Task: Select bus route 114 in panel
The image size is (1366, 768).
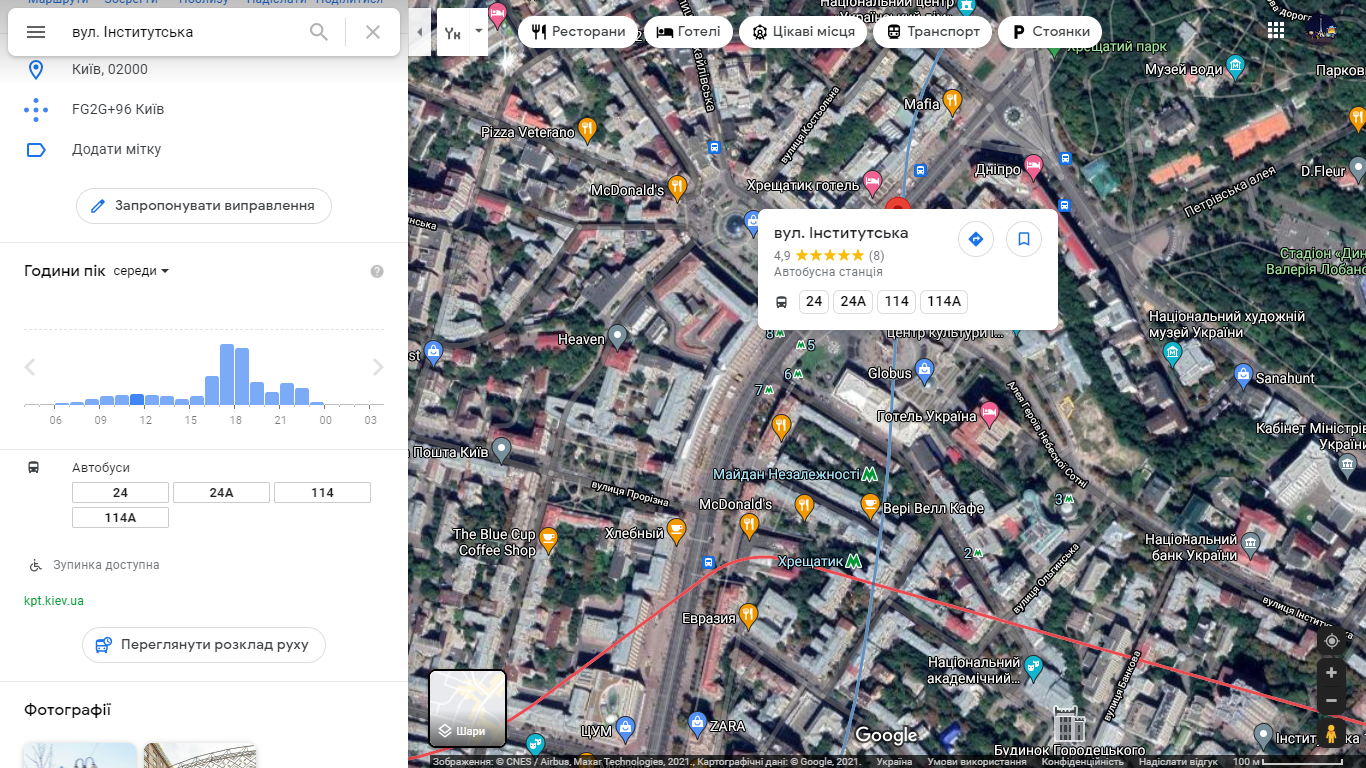Action: pyautogui.click(x=322, y=492)
